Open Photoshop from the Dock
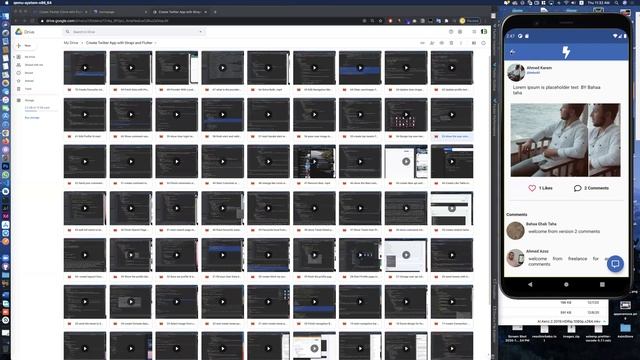This screenshot has height=360, width=640. pyautogui.click(x=5, y=166)
